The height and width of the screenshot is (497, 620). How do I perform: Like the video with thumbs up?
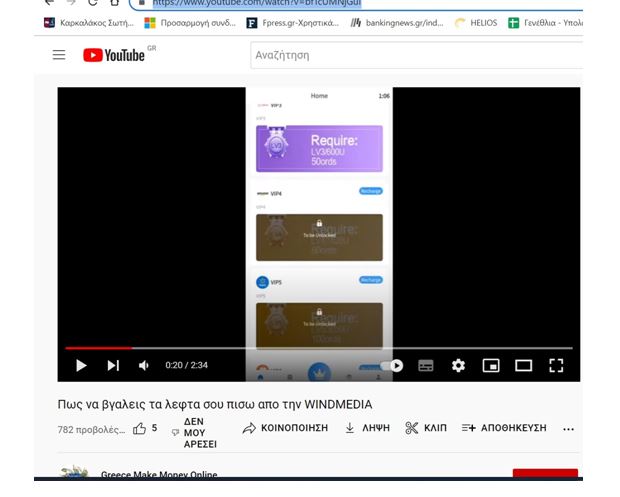[x=140, y=428]
